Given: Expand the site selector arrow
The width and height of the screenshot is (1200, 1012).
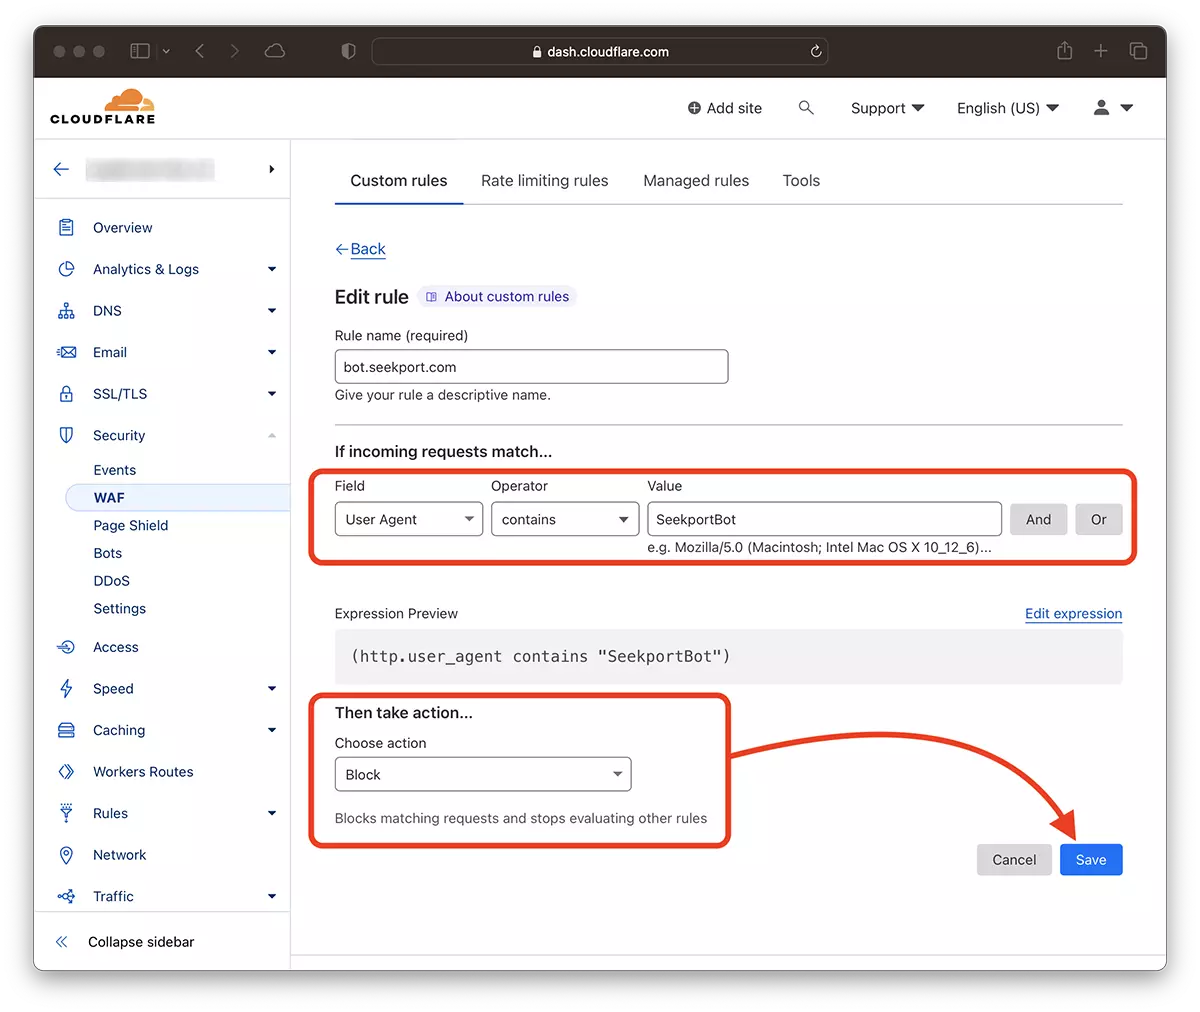Looking at the screenshot, I should 272,169.
